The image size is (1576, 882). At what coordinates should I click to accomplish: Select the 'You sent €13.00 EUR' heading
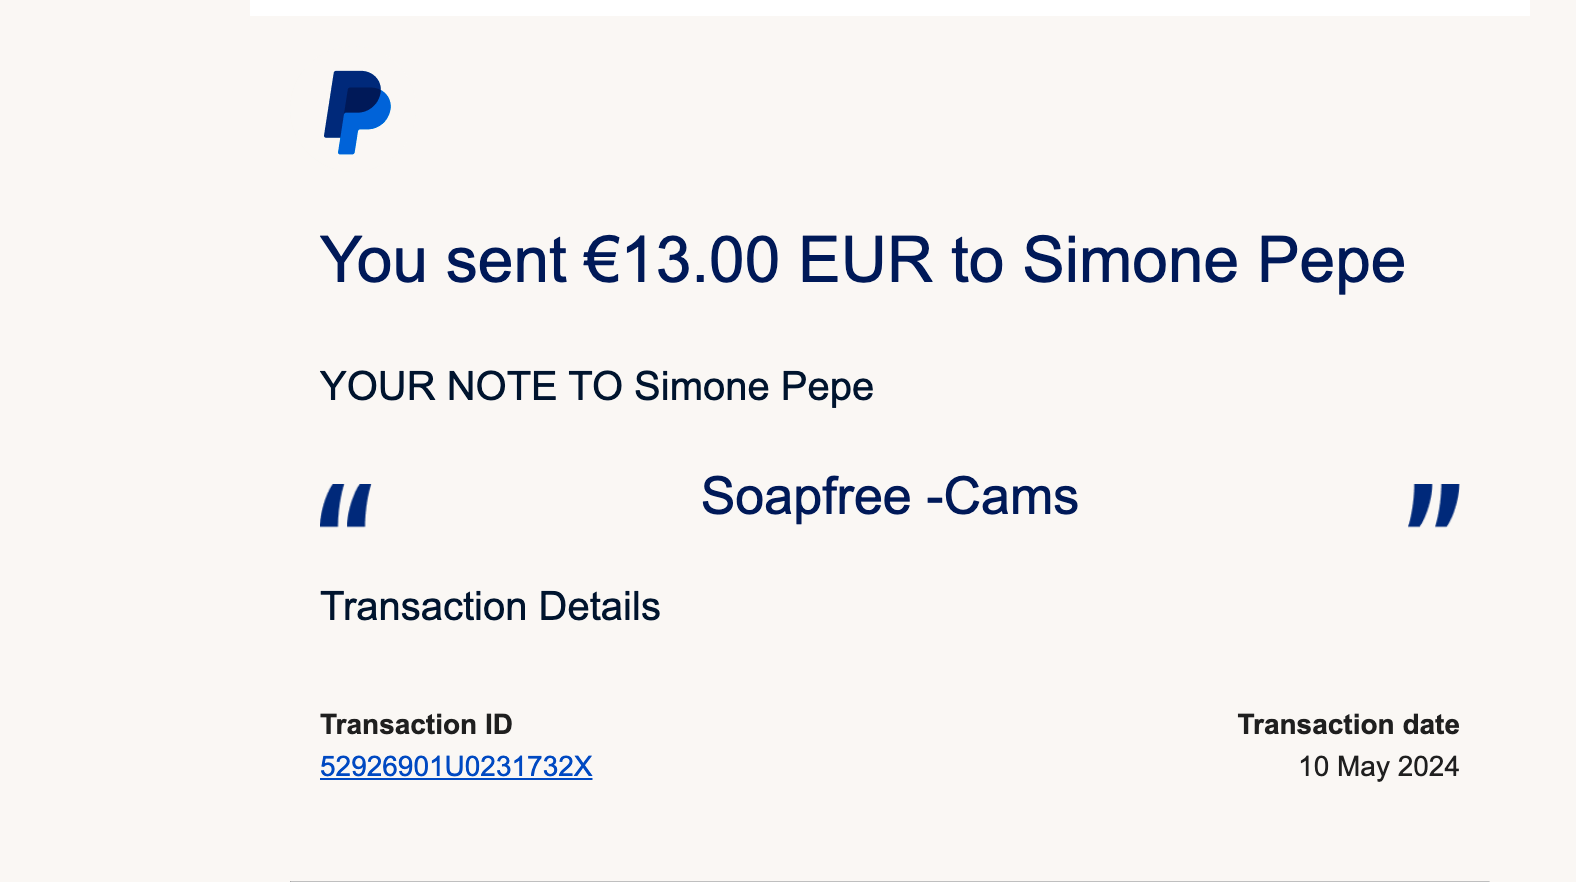[862, 261]
